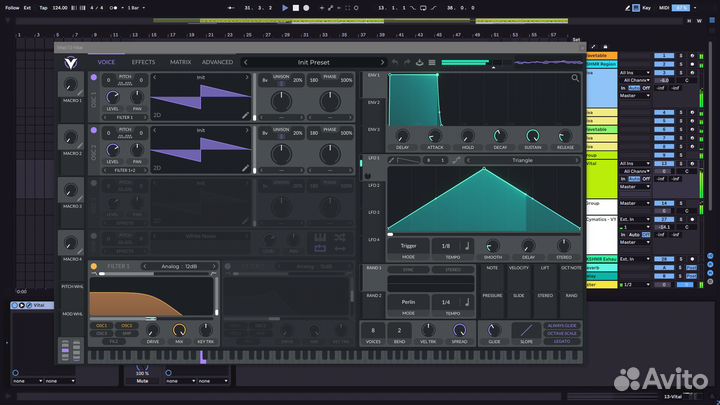Switch to Matrix tab
Screen dimensions: 720x405
180,62
